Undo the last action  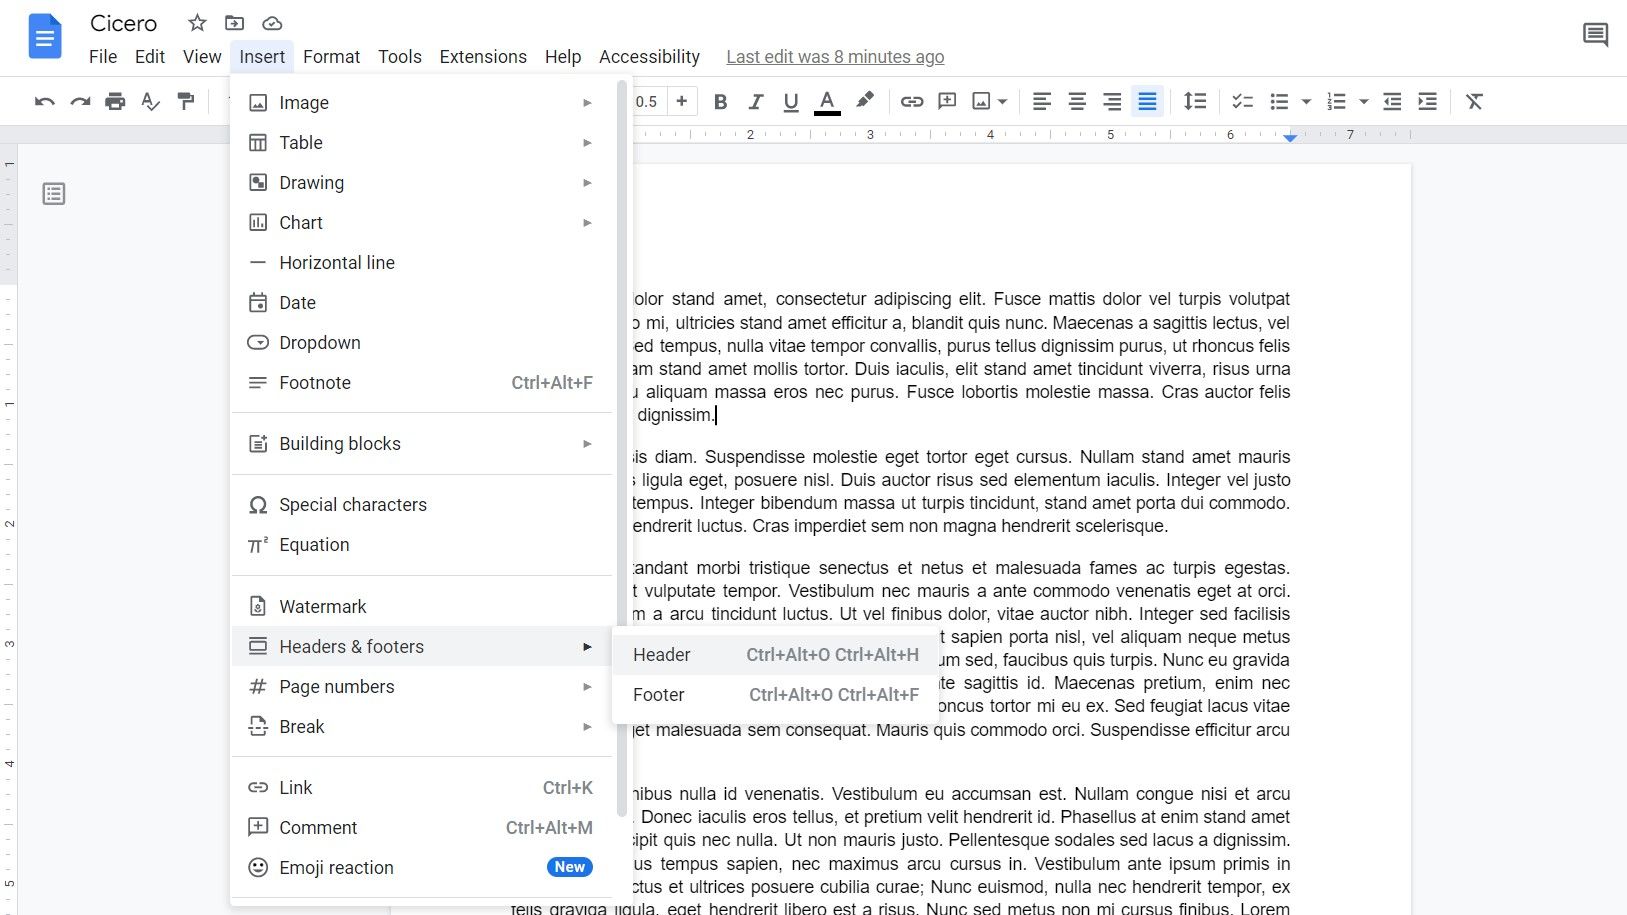43,101
